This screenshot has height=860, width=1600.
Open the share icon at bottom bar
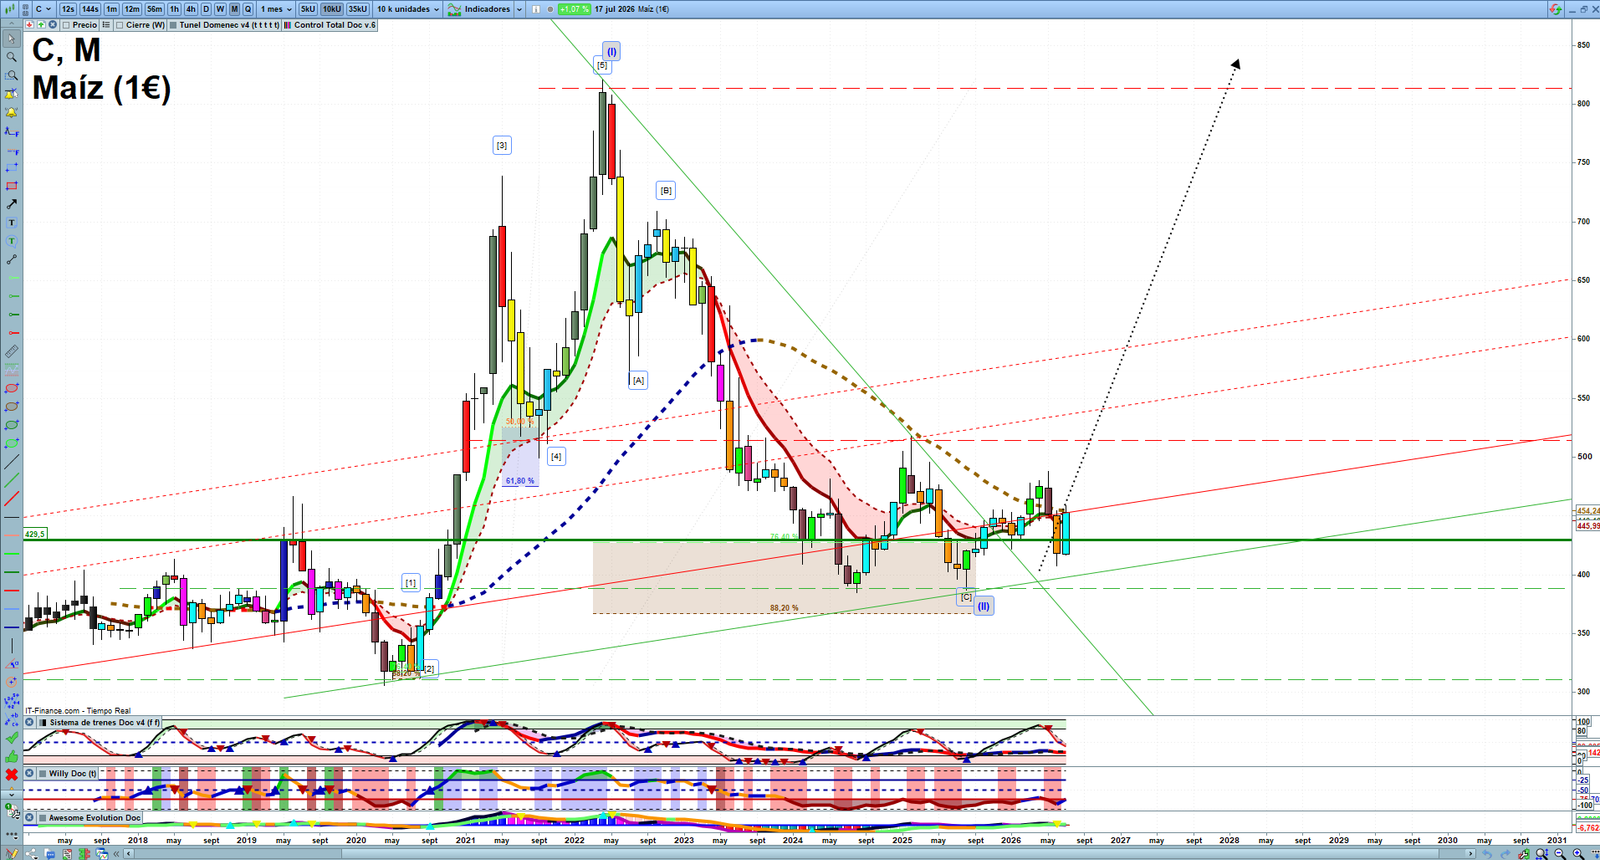[x=31, y=853]
